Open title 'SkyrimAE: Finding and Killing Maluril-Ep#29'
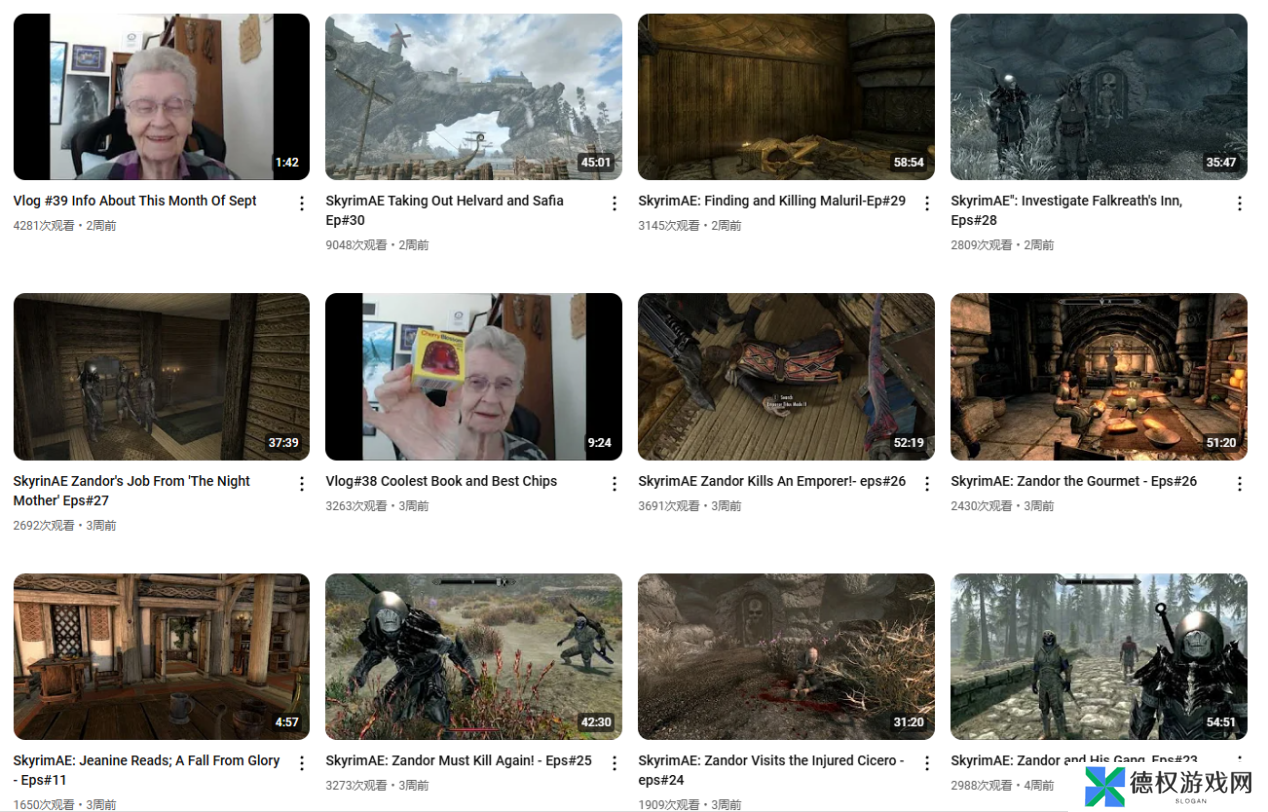Screen dimensions: 1268x812 click(x=772, y=201)
